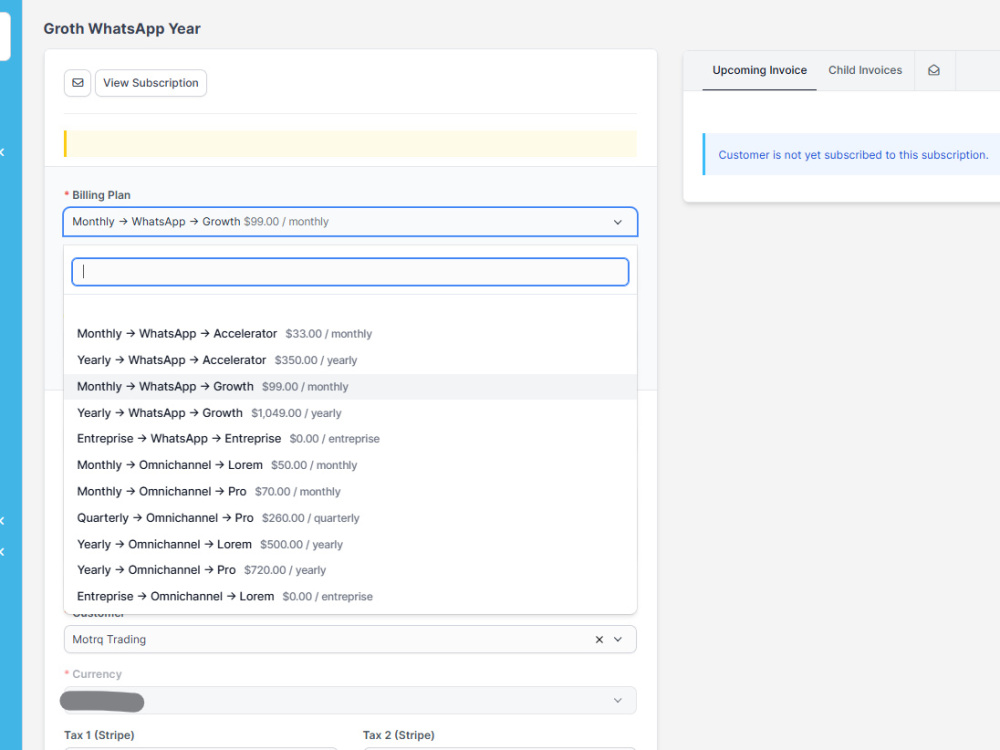Select Monthly Omnichannel Pro $70.00 plan
Viewport: 1000px width, 750px height.
tap(350, 492)
